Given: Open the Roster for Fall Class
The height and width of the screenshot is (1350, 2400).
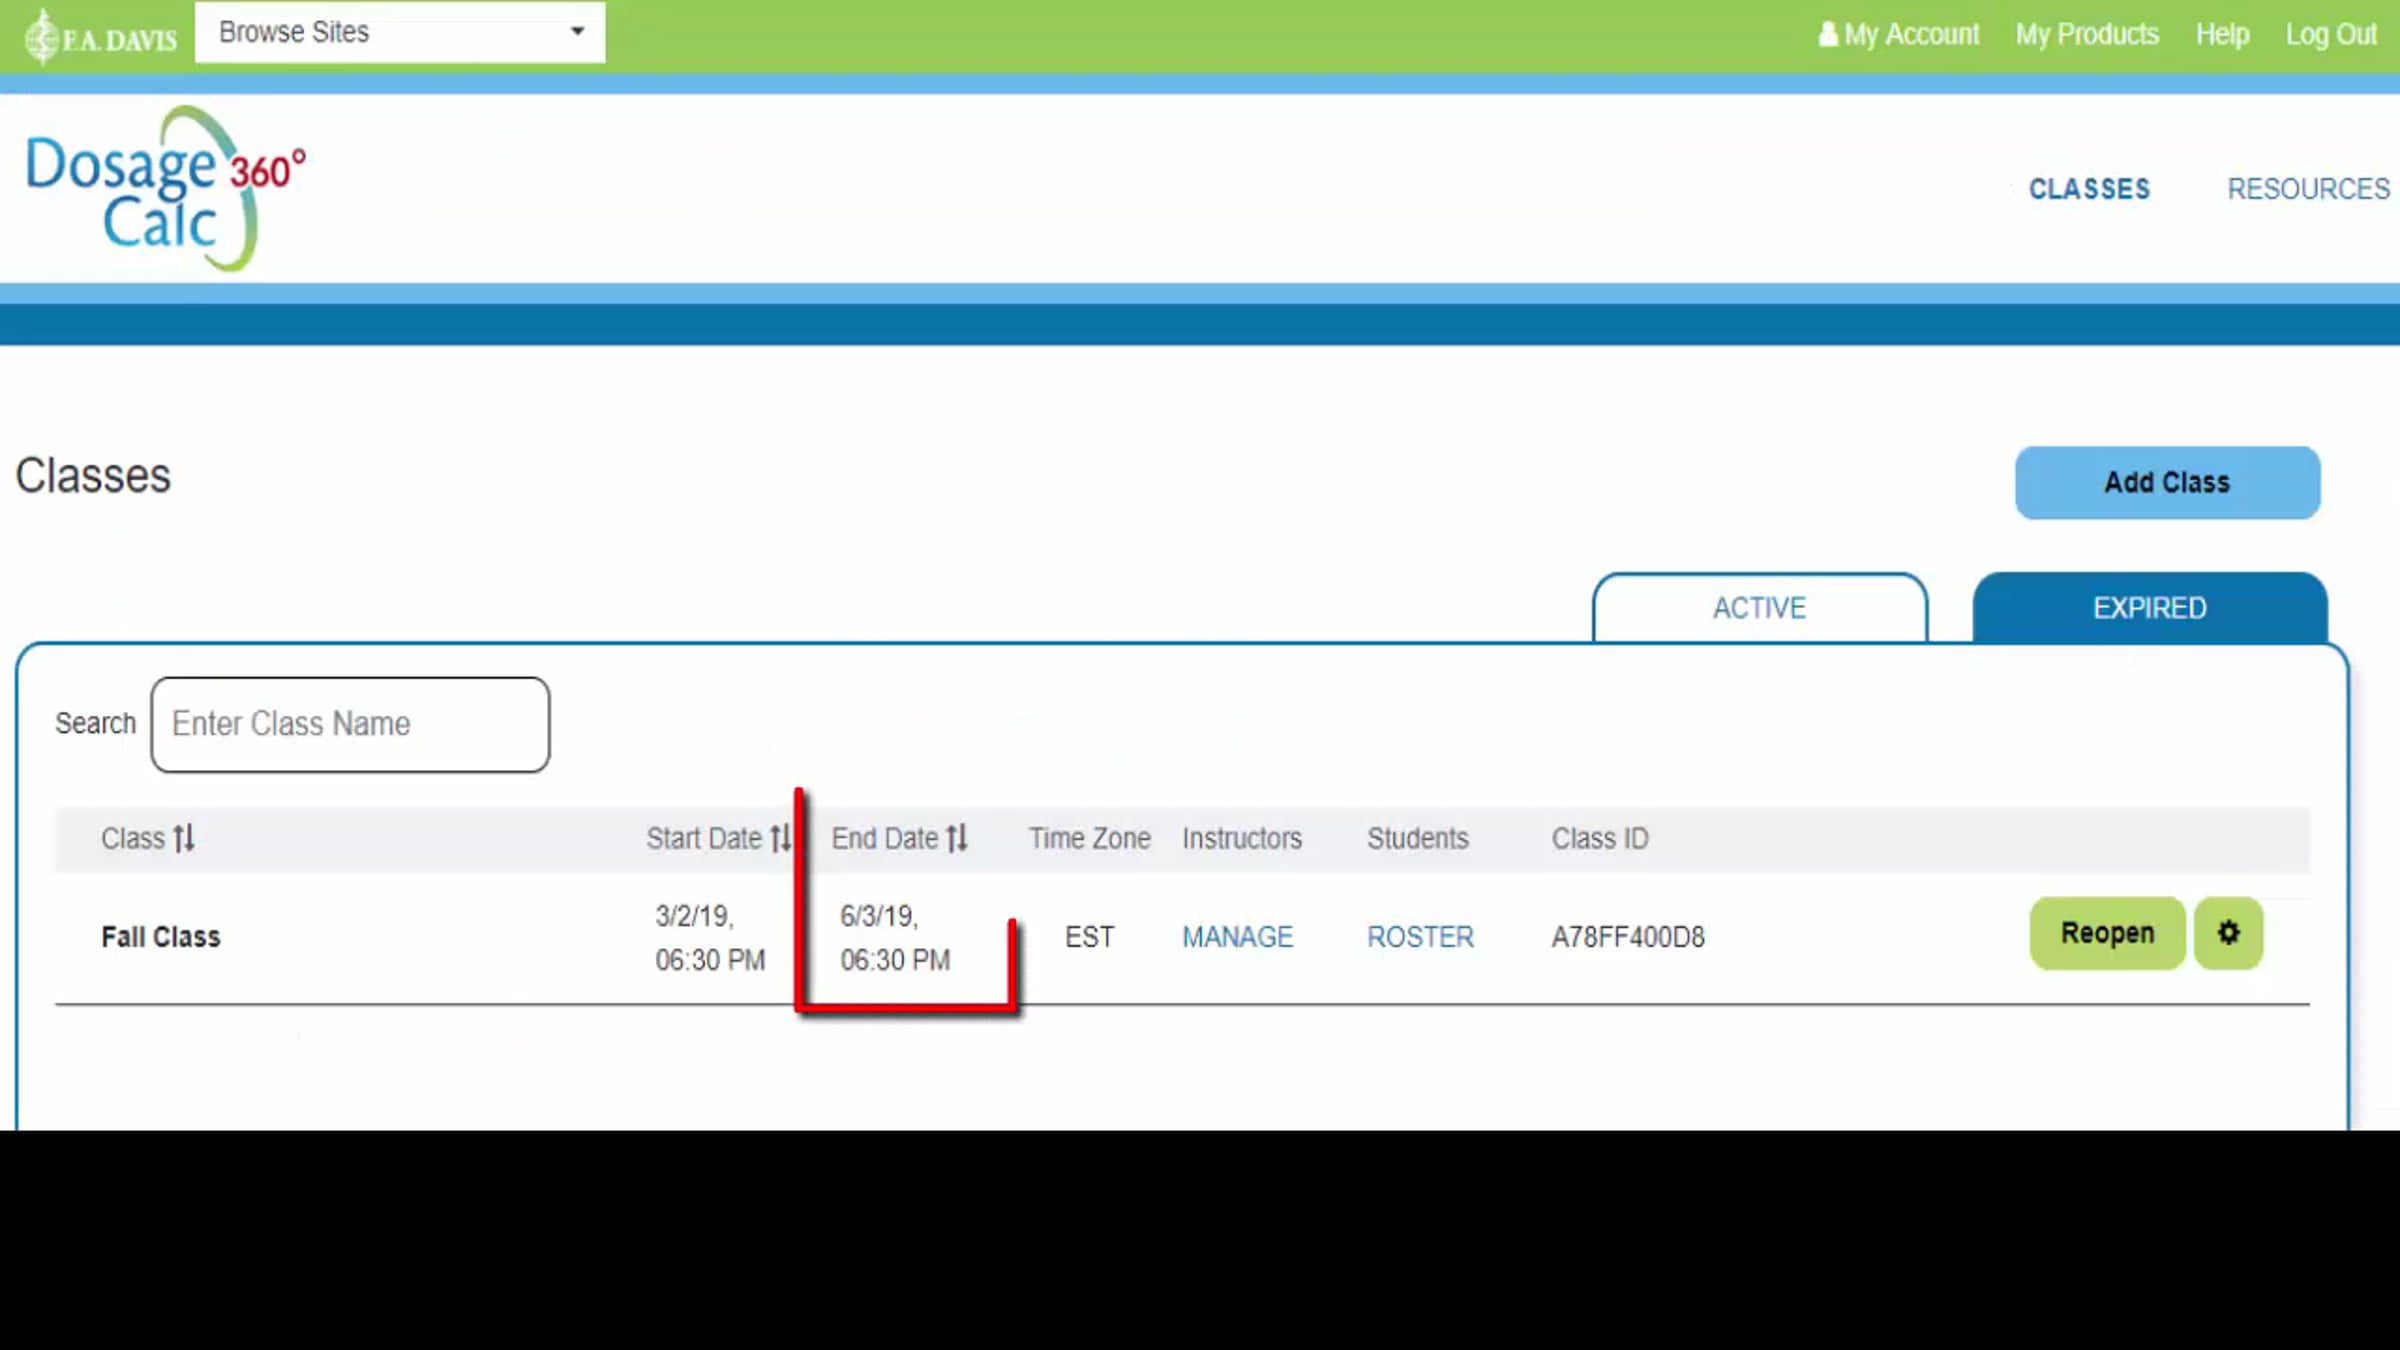Looking at the screenshot, I should coord(1420,937).
